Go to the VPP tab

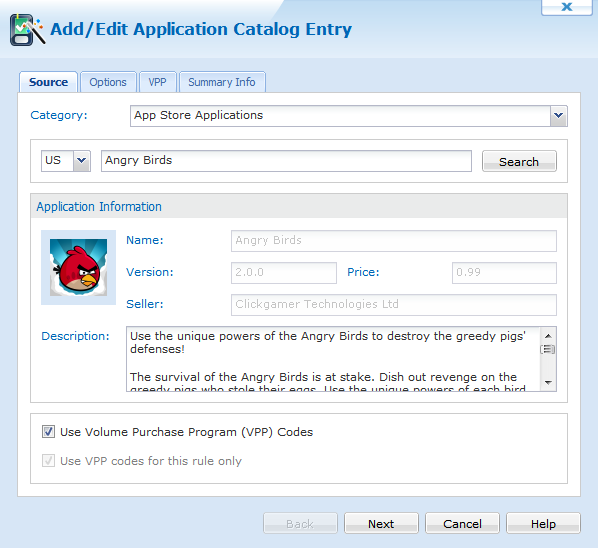tap(158, 82)
